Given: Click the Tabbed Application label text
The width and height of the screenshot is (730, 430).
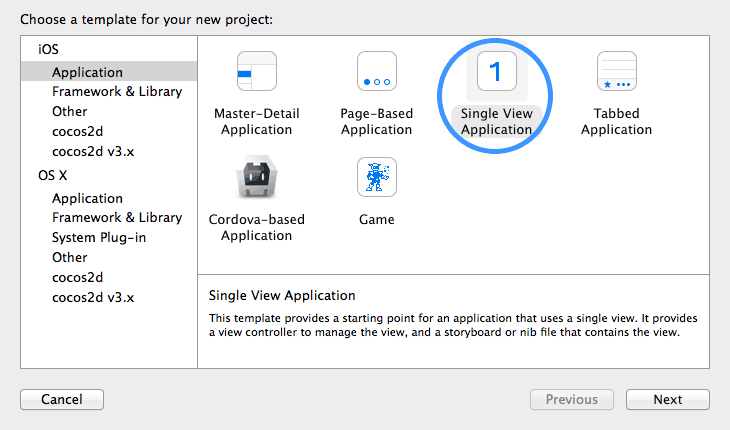Looking at the screenshot, I should tap(616, 122).
